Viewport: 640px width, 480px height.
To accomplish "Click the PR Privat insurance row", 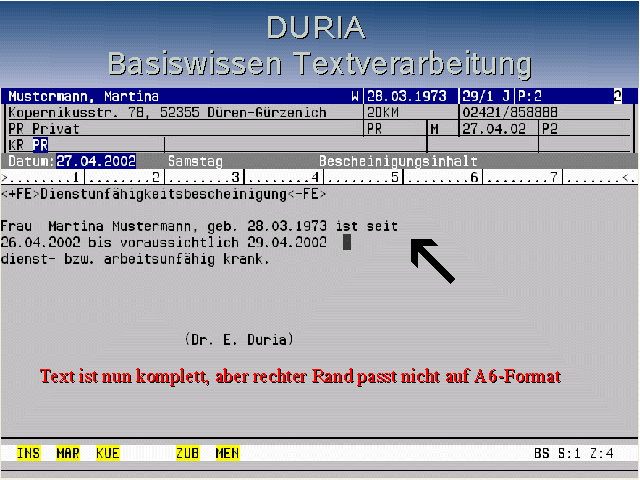I will tap(44, 129).
